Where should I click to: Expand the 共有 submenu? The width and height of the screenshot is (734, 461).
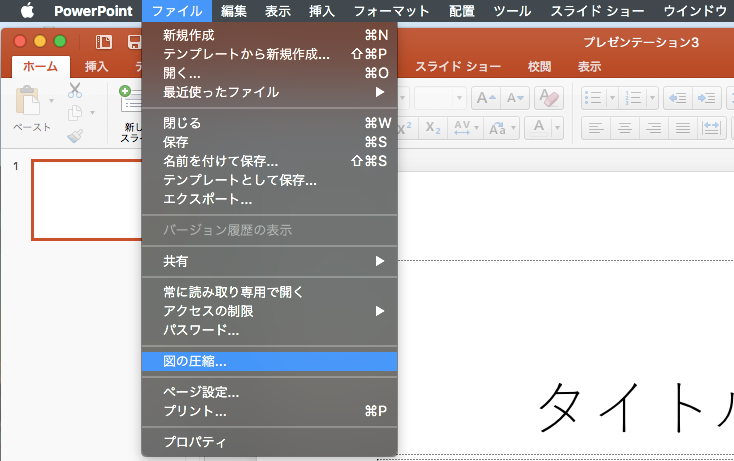269,261
